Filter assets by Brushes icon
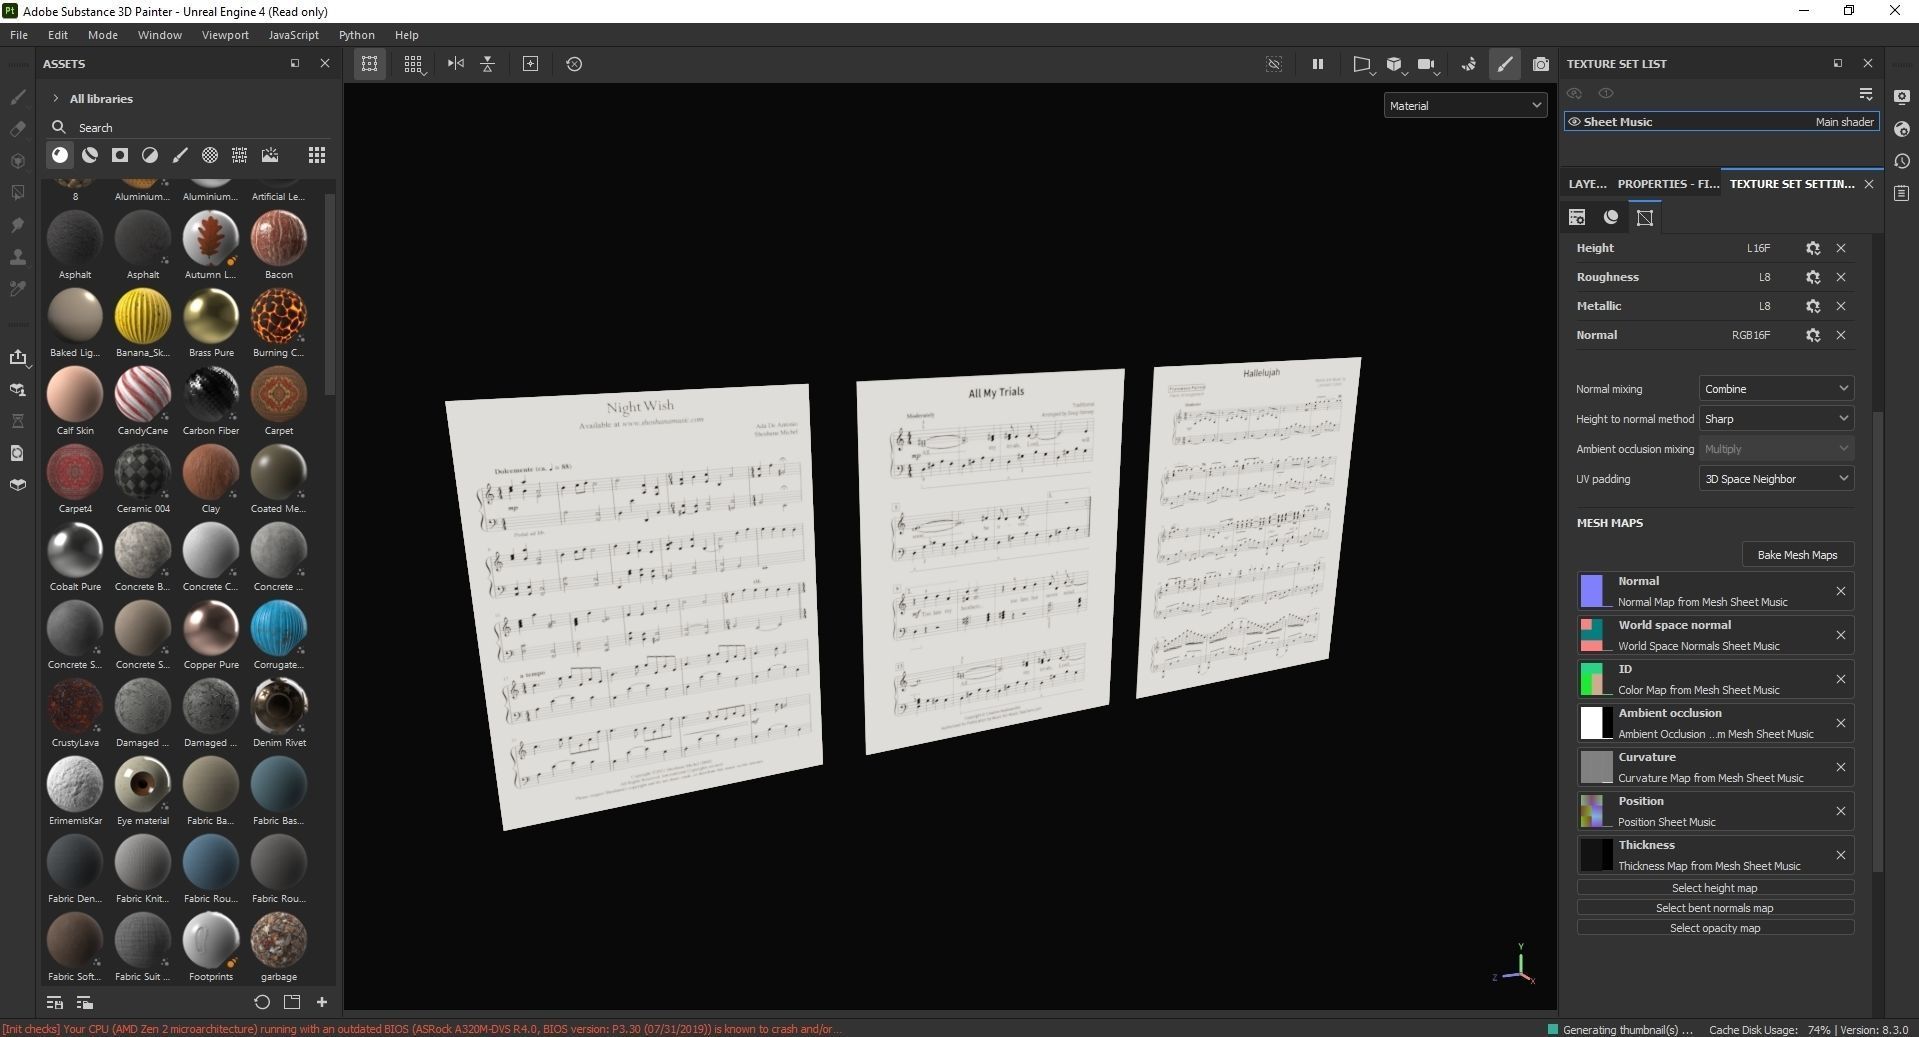This screenshot has height=1037, width=1919. pos(180,155)
